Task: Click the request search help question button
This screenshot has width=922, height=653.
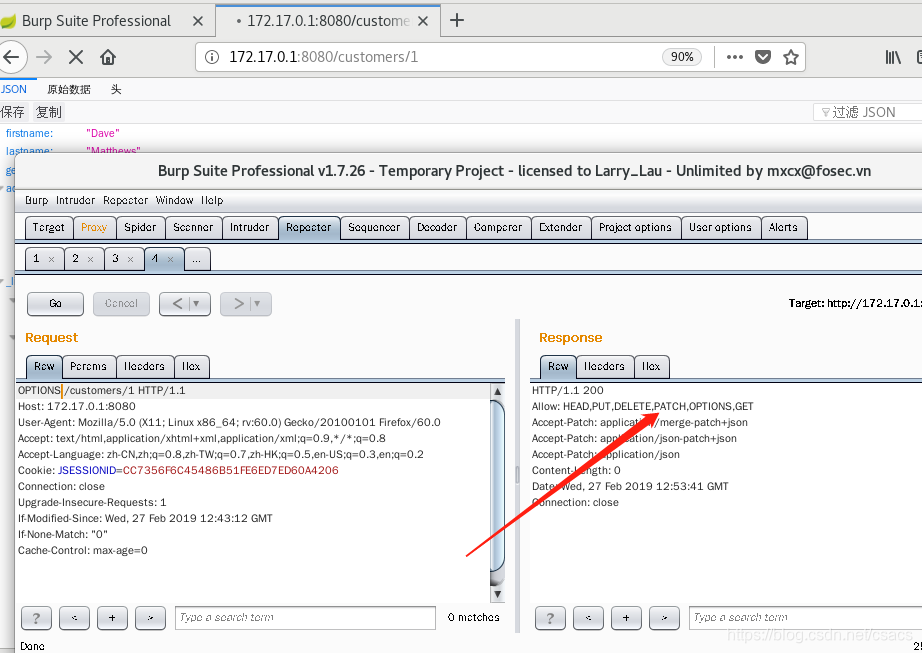Action: point(36,618)
